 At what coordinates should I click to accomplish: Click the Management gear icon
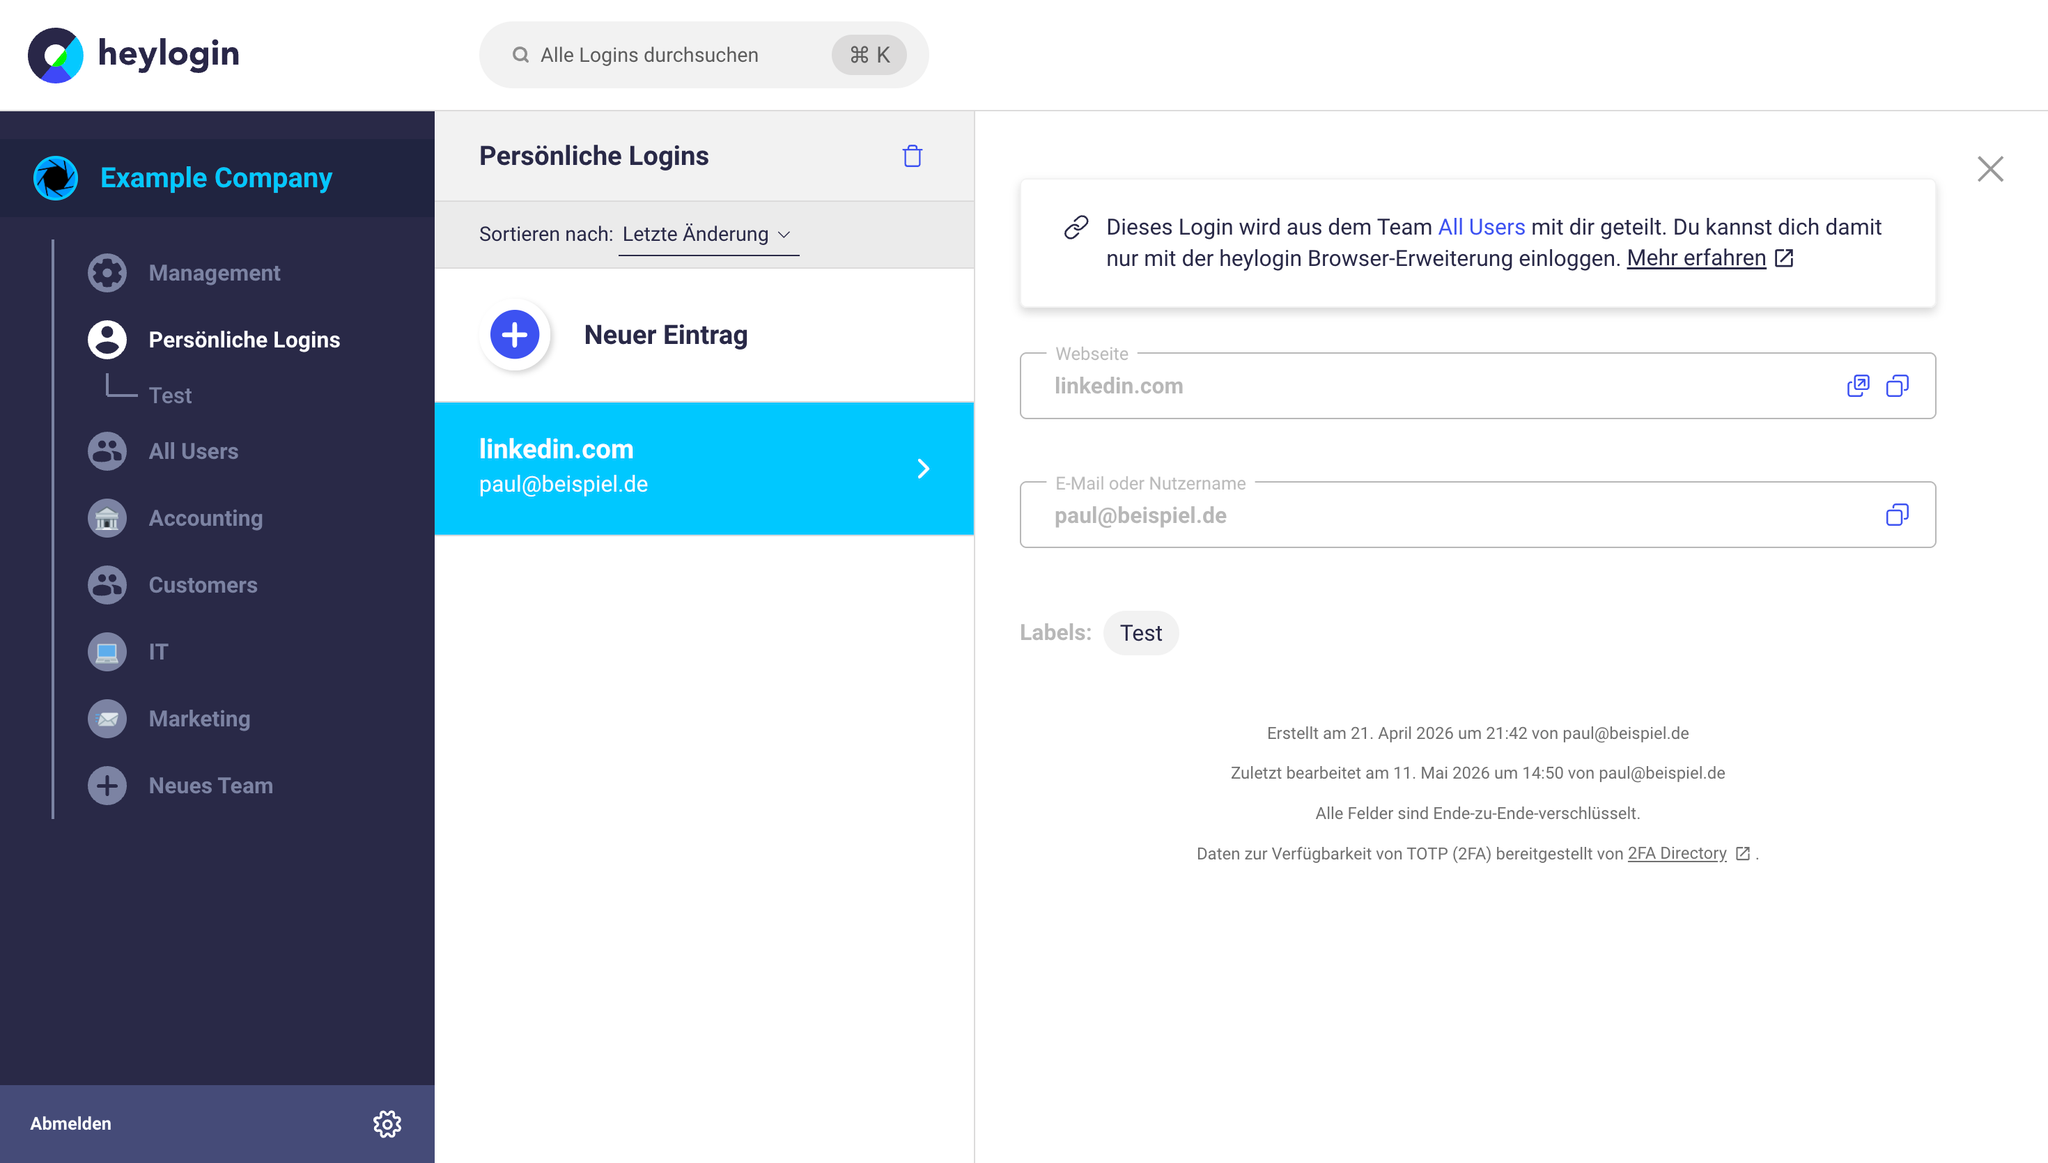(x=107, y=273)
